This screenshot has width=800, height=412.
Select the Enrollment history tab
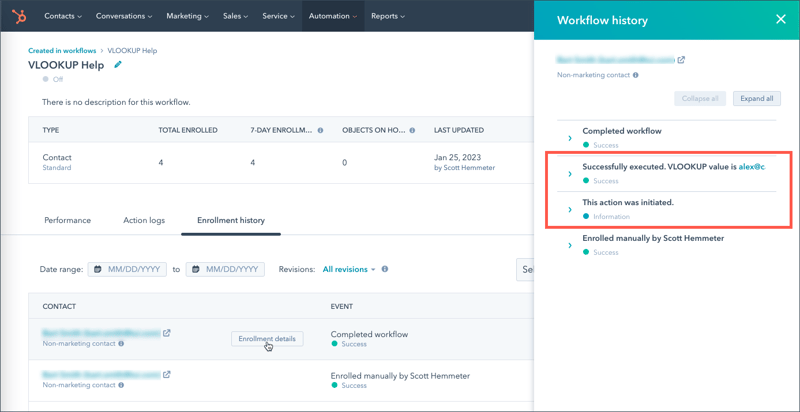231,220
